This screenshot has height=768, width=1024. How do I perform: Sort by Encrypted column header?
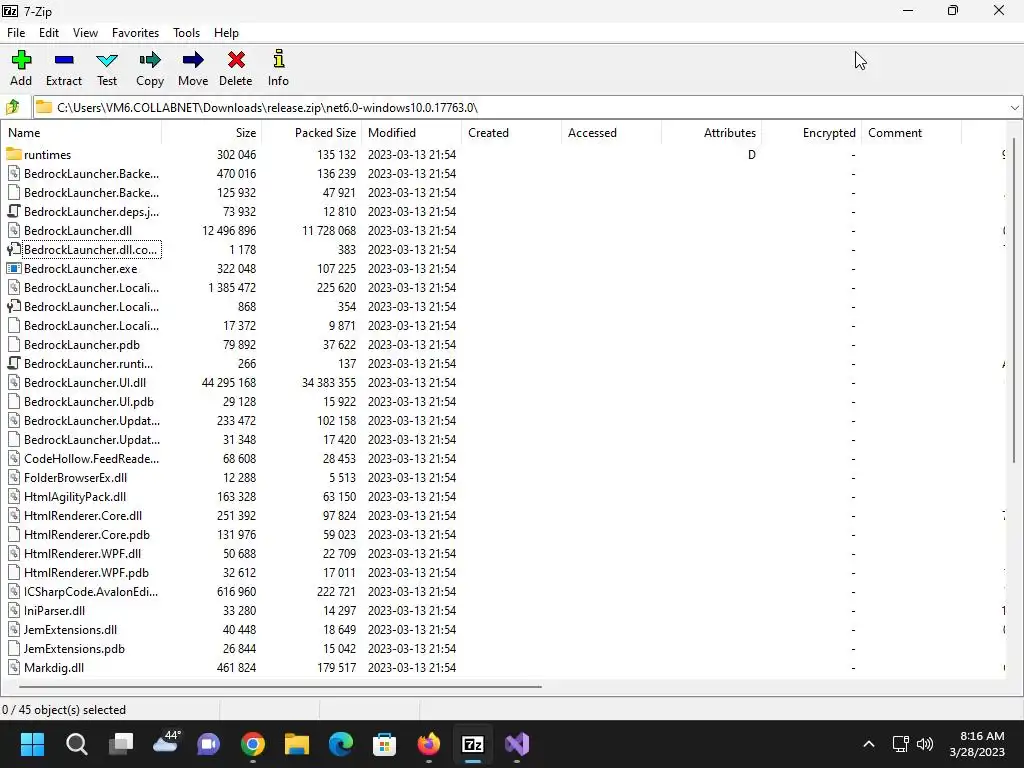[x=811, y=133]
